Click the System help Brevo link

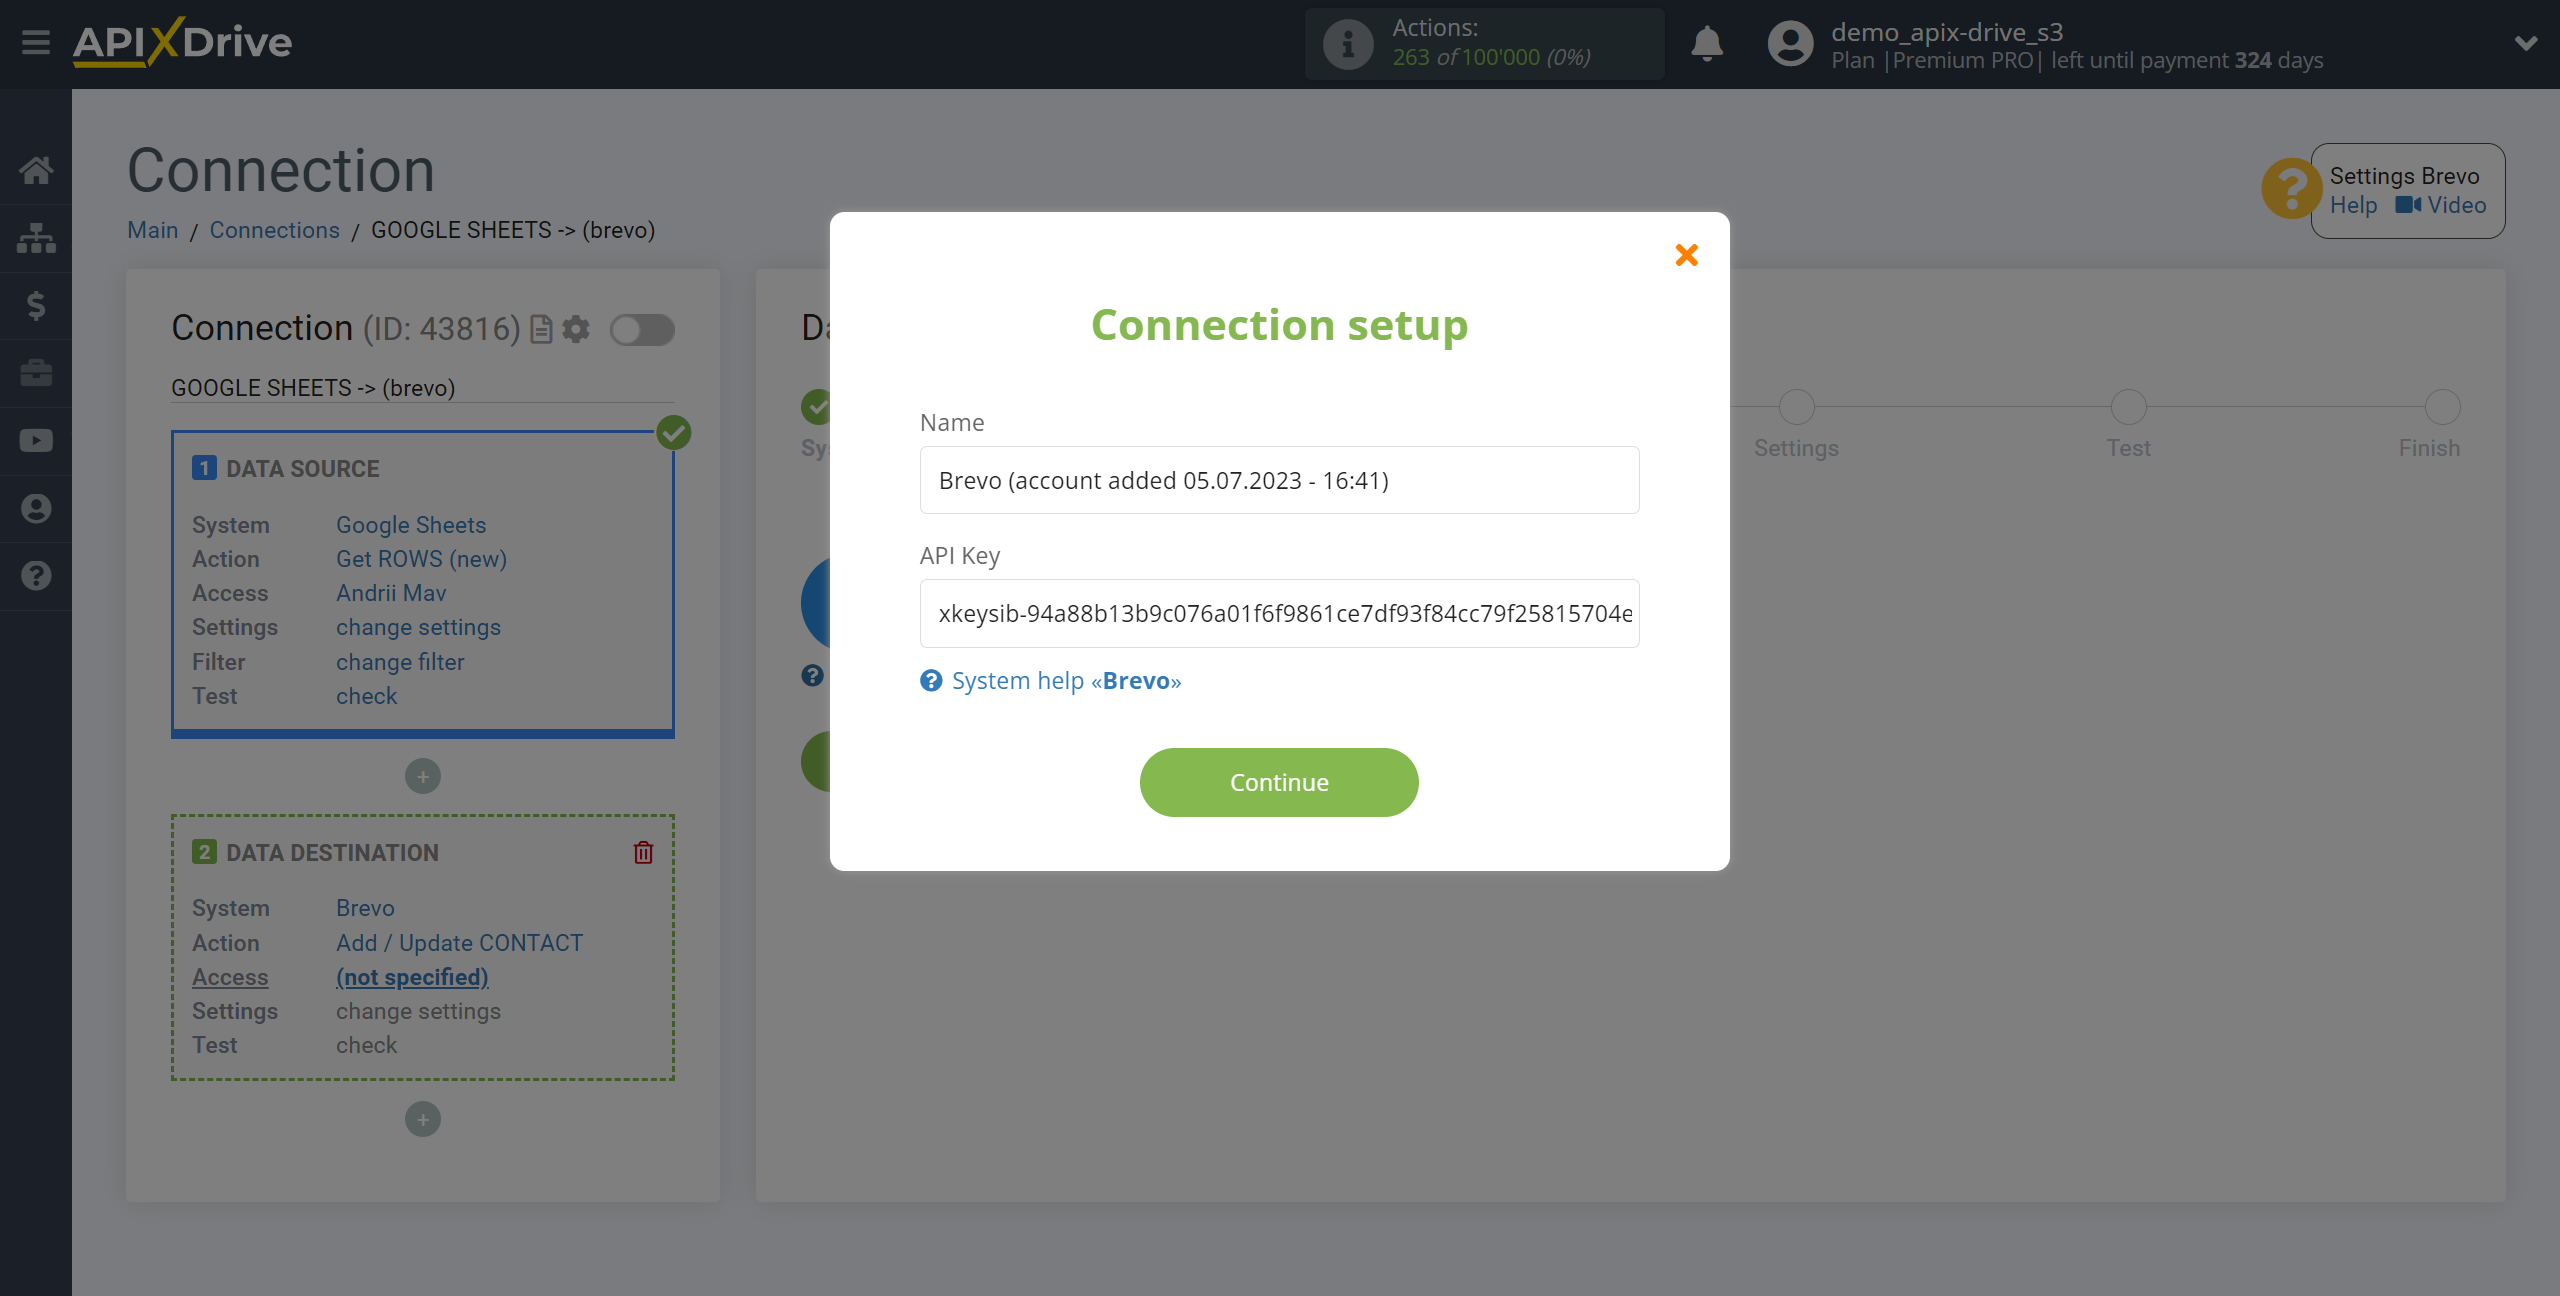pyautogui.click(x=1066, y=679)
